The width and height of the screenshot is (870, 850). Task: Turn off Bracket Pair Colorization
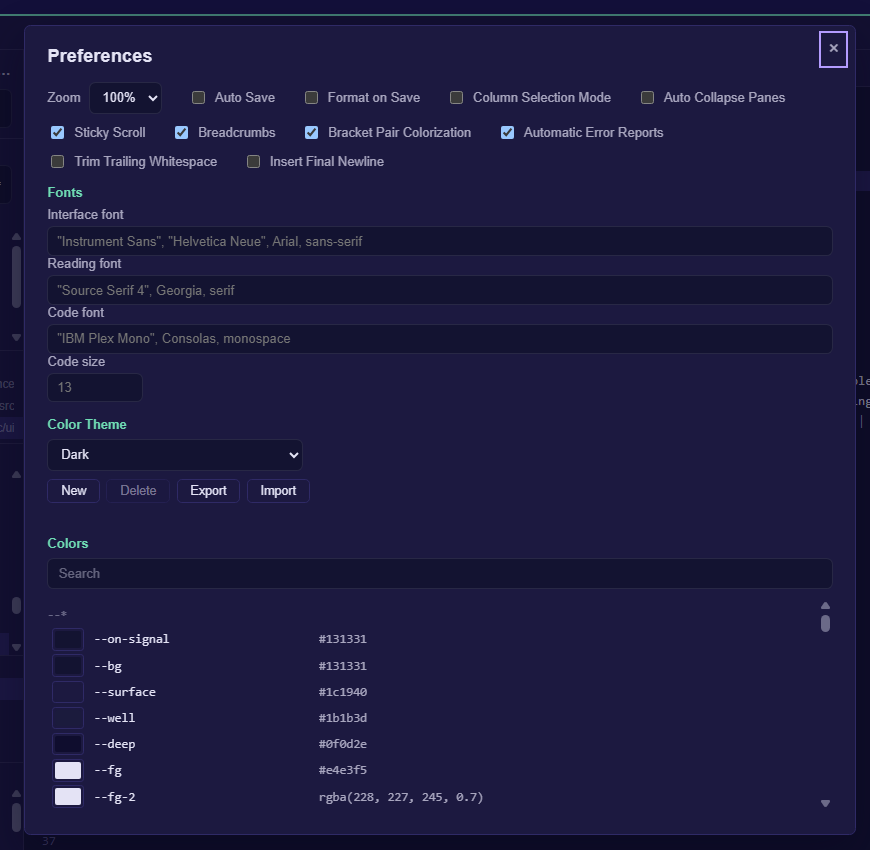(x=311, y=133)
